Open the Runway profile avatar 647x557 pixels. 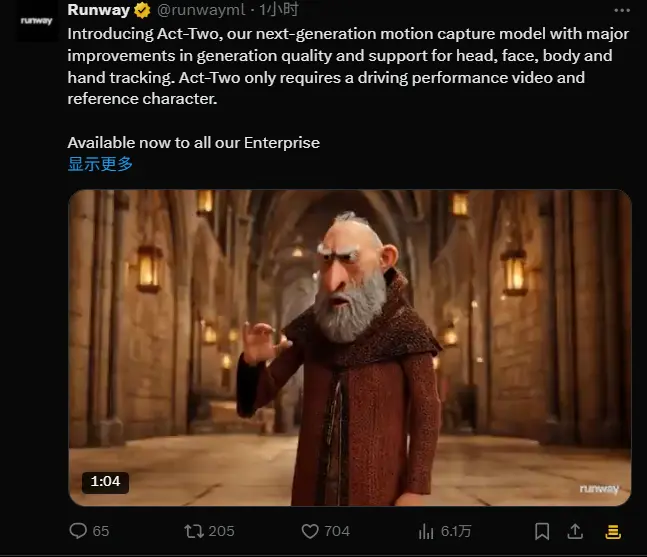(x=37, y=21)
